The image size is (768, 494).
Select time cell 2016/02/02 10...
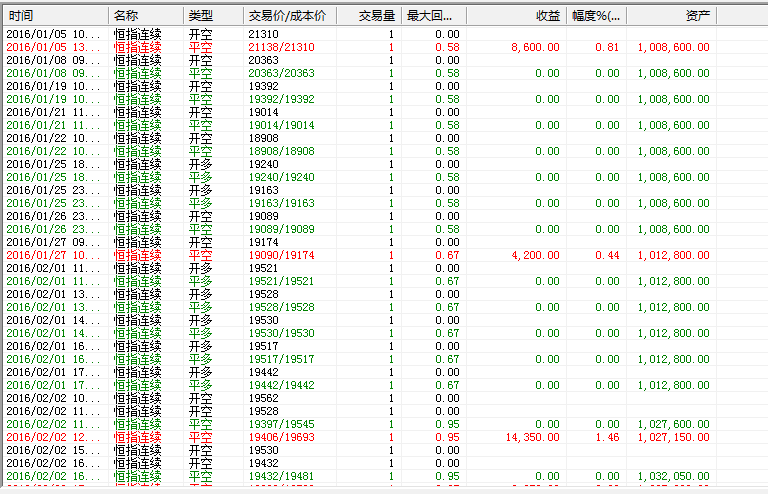[53, 398]
